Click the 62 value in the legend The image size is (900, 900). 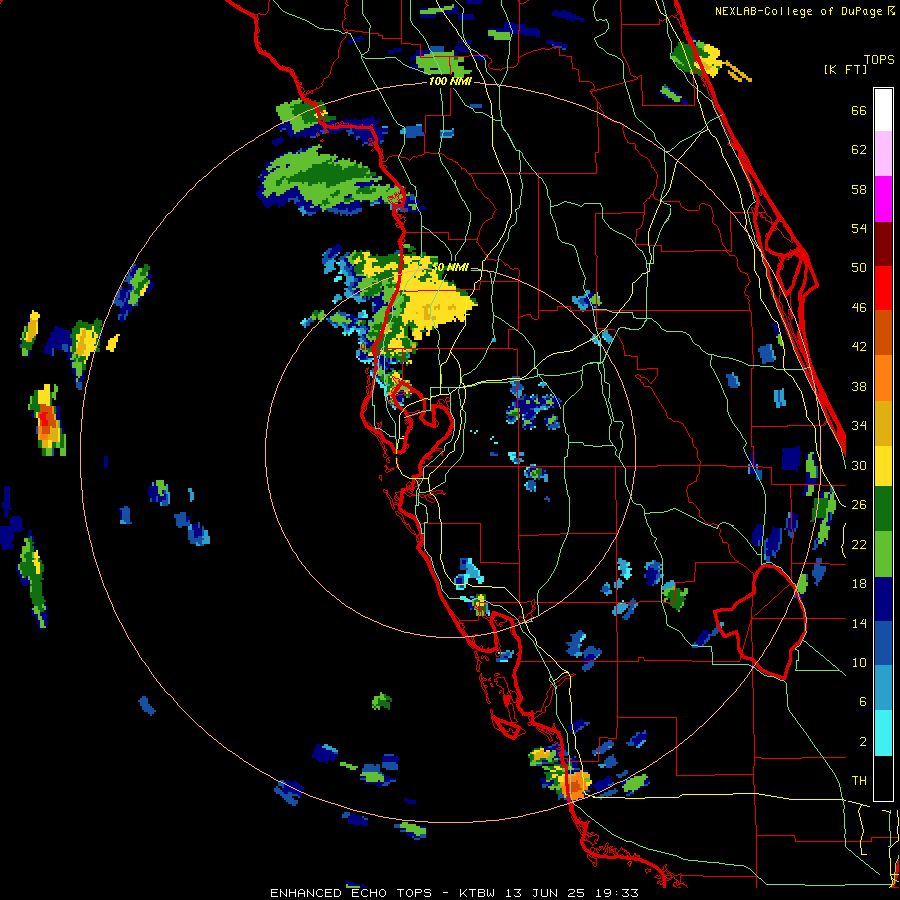point(859,150)
